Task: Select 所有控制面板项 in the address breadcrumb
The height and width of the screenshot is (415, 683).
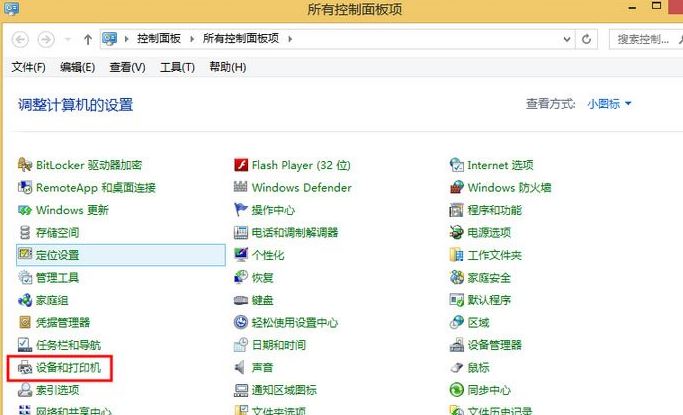Action: pos(240,39)
